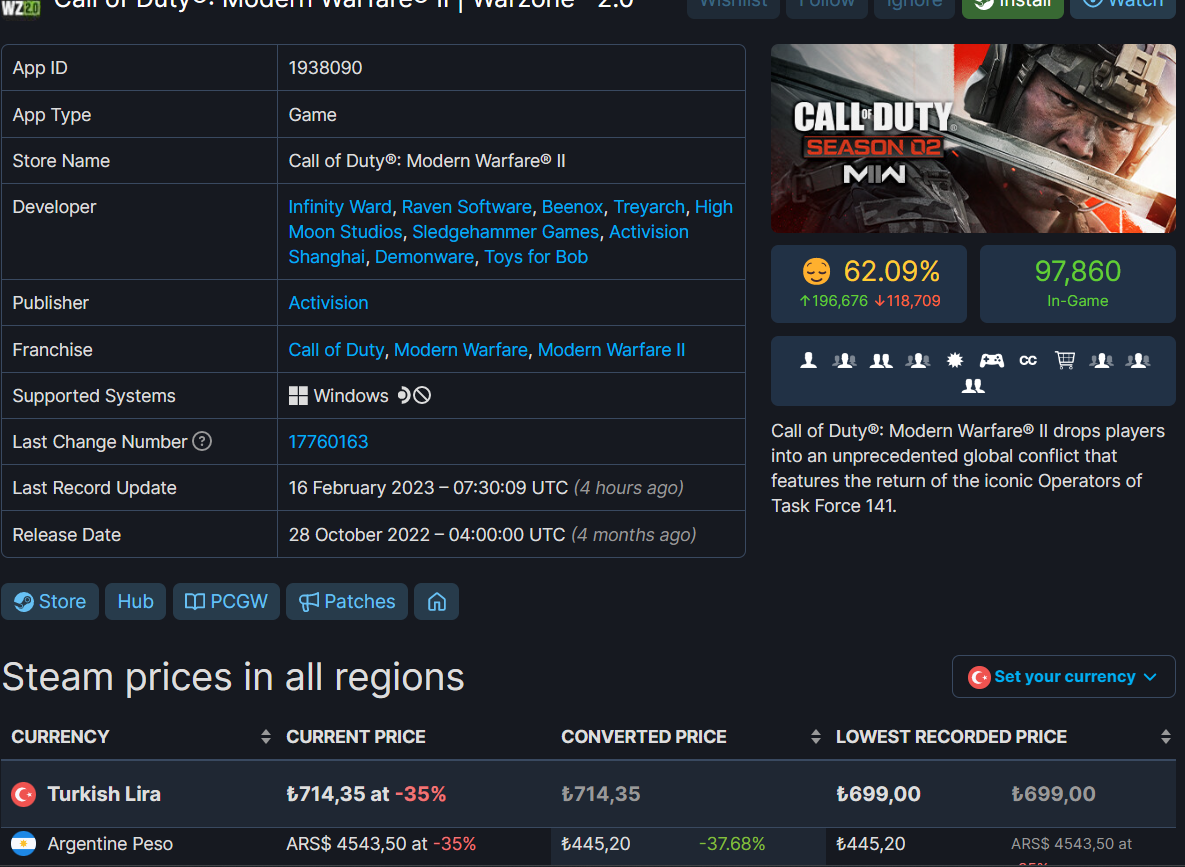Click the game controller support icon
This screenshot has height=867, width=1185.
(x=992, y=361)
